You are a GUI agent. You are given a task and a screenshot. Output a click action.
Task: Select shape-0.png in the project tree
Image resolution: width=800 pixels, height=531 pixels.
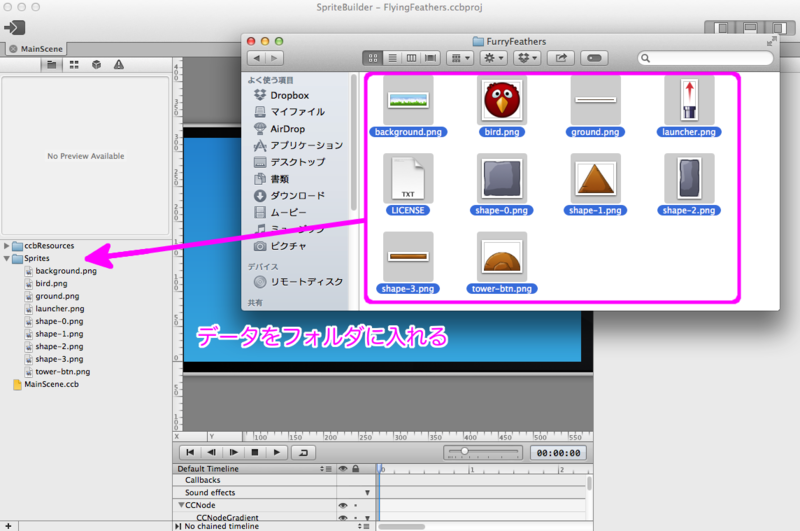pyautogui.click(x=59, y=321)
